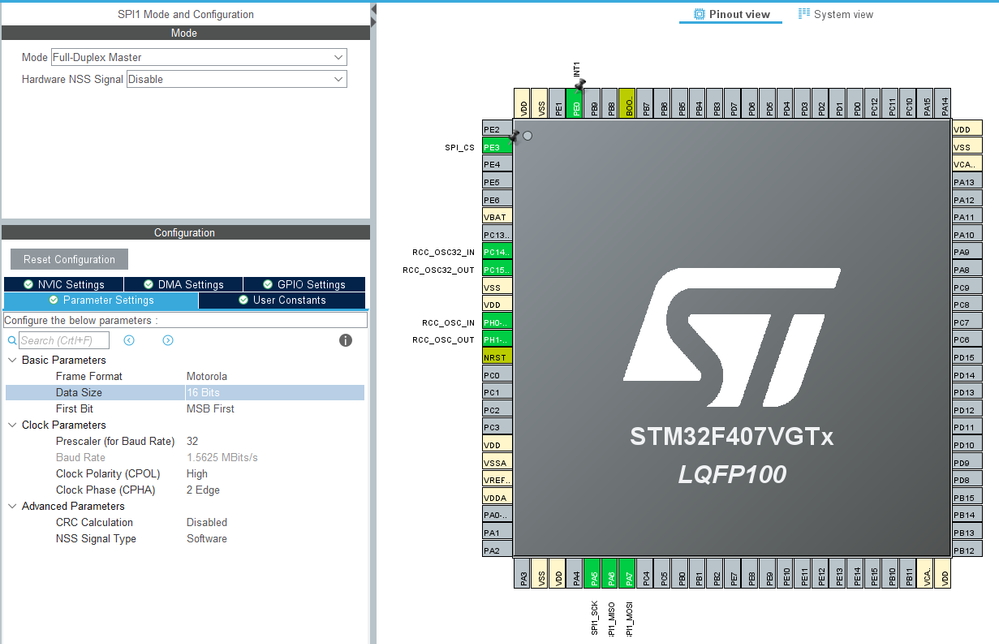999x644 pixels.
Task: Open the User Constants tab
Action: point(282,300)
